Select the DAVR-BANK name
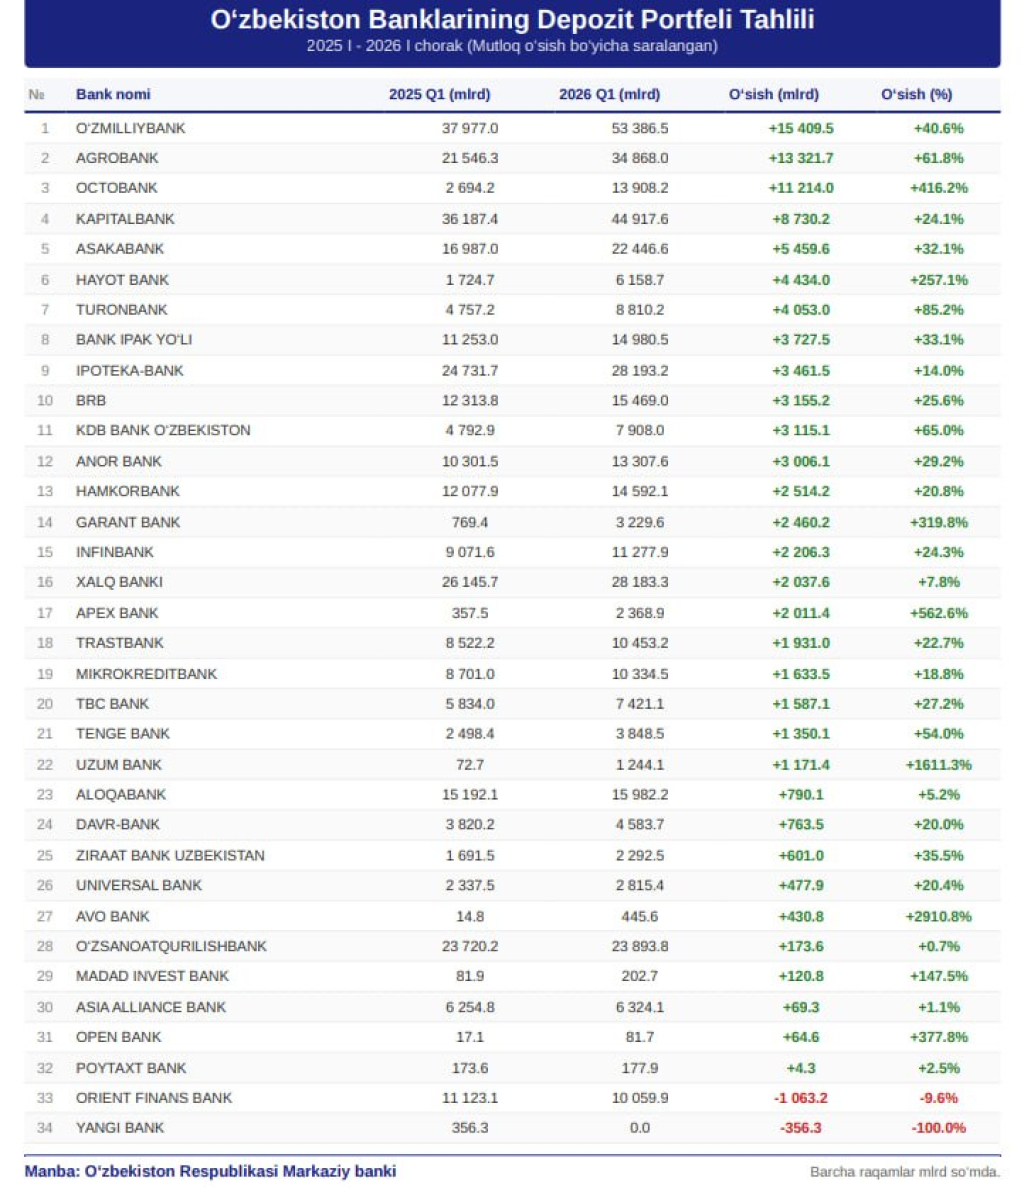Screen dimensions: 1024x1188 [x=117, y=824]
